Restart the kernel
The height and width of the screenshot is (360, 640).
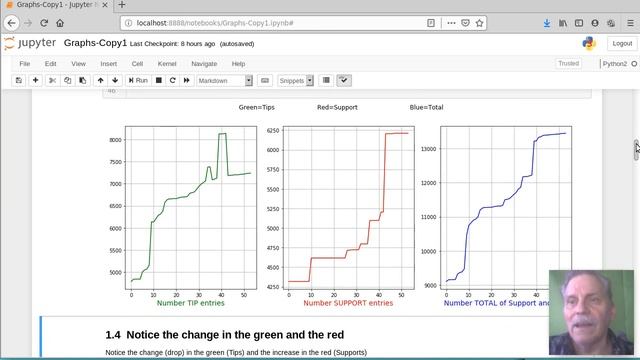(x=173, y=80)
